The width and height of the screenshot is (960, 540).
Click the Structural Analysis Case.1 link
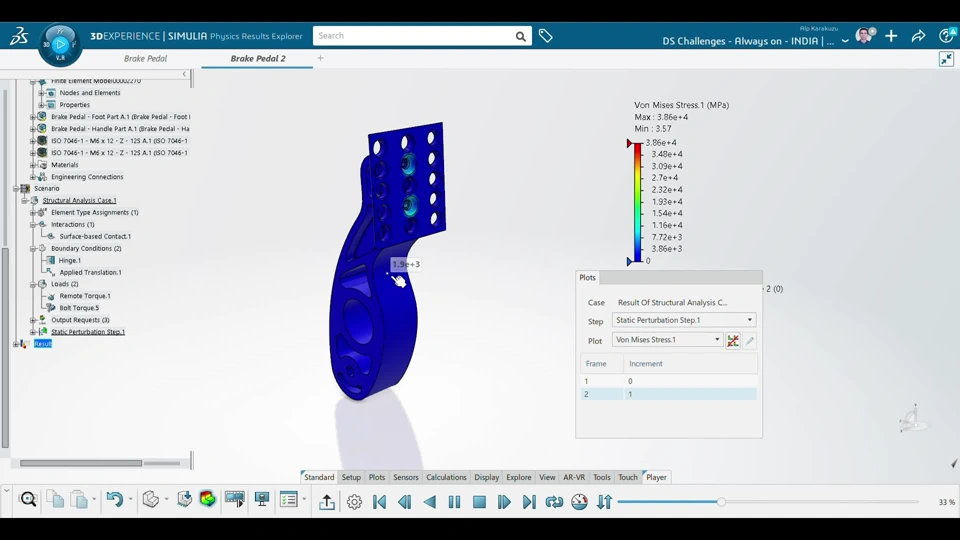coord(79,200)
